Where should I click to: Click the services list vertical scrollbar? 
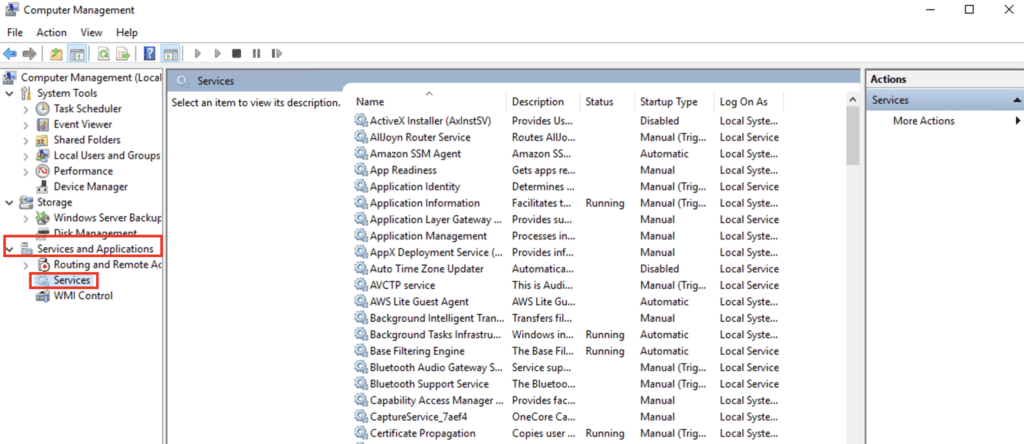pyautogui.click(x=852, y=268)
